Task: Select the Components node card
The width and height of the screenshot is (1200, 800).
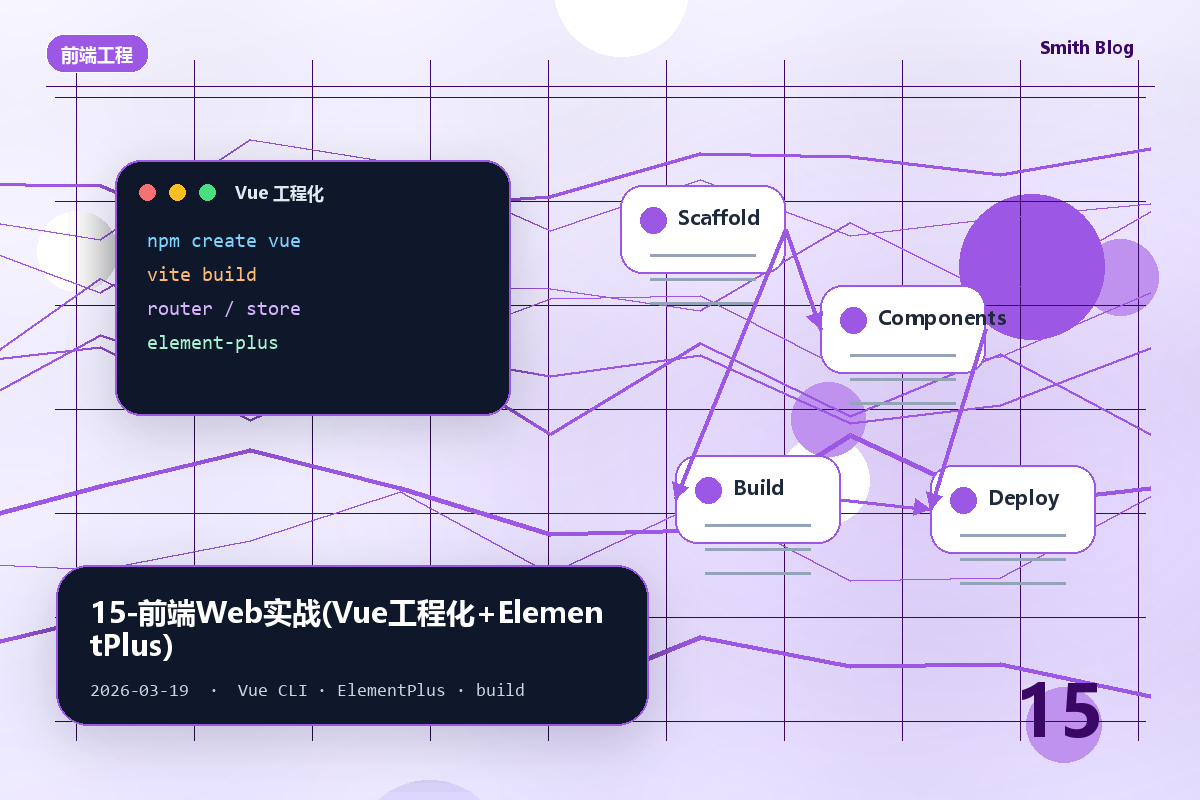Action: pyautogui.click(x=902, y=329)
